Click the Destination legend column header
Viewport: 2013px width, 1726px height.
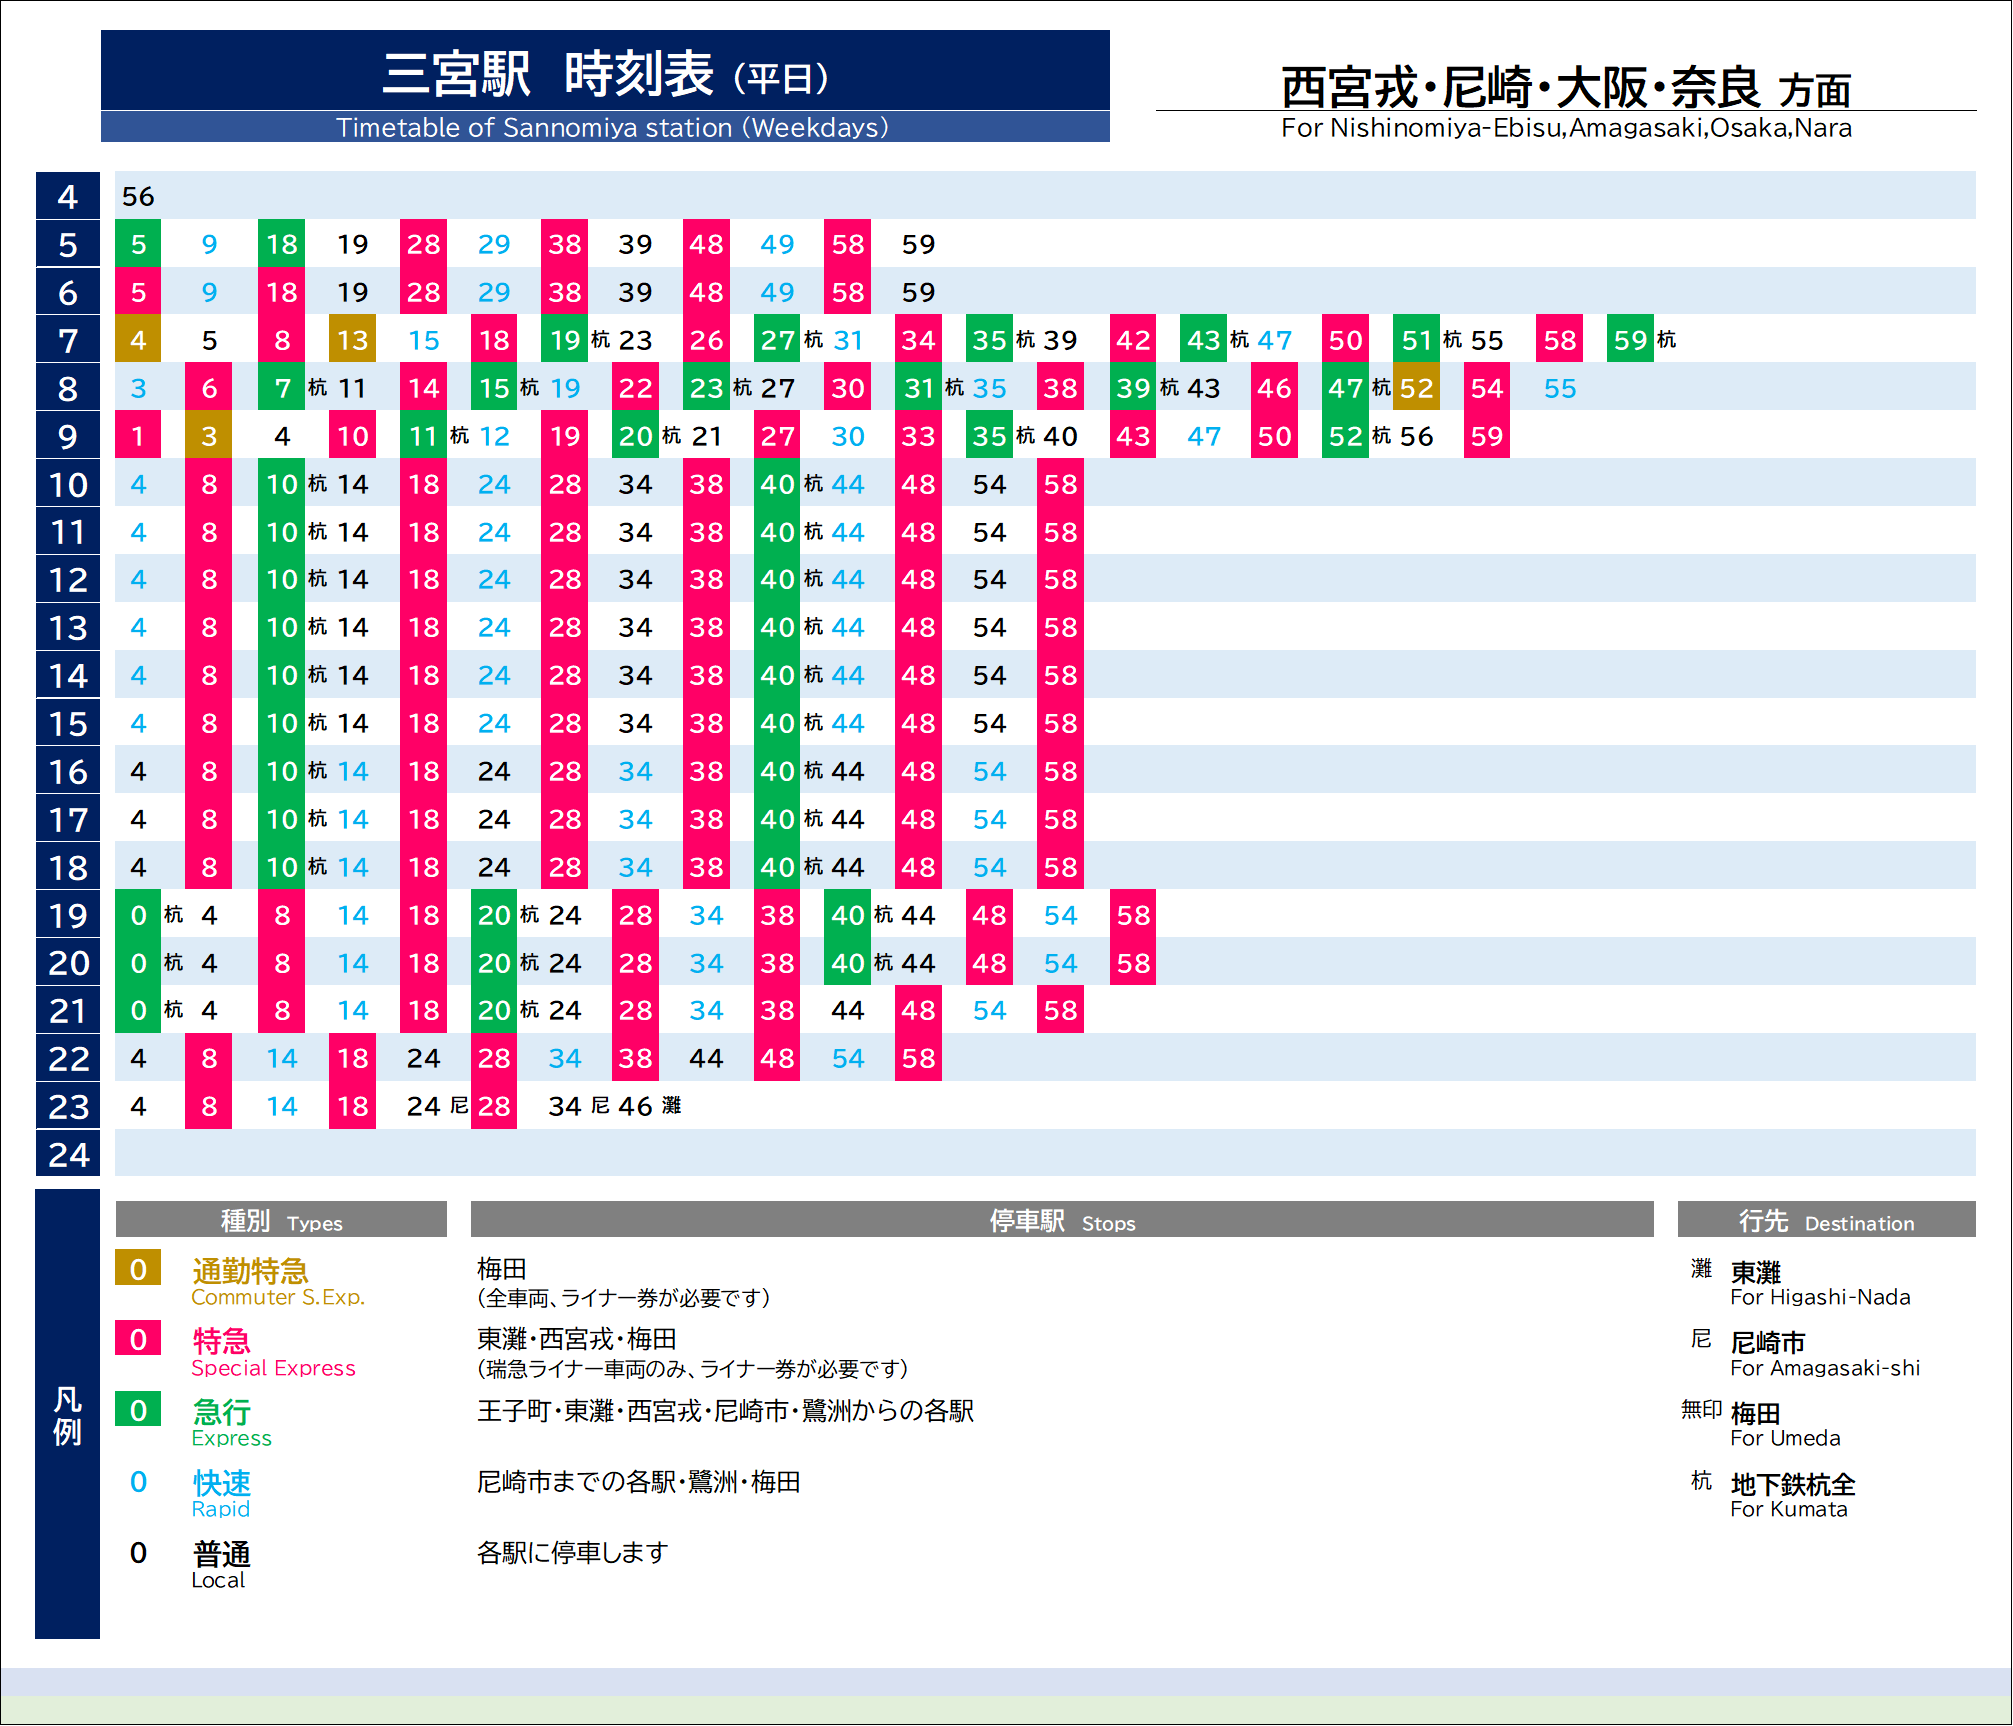pyautogui.click(x=1826, y=1221)
